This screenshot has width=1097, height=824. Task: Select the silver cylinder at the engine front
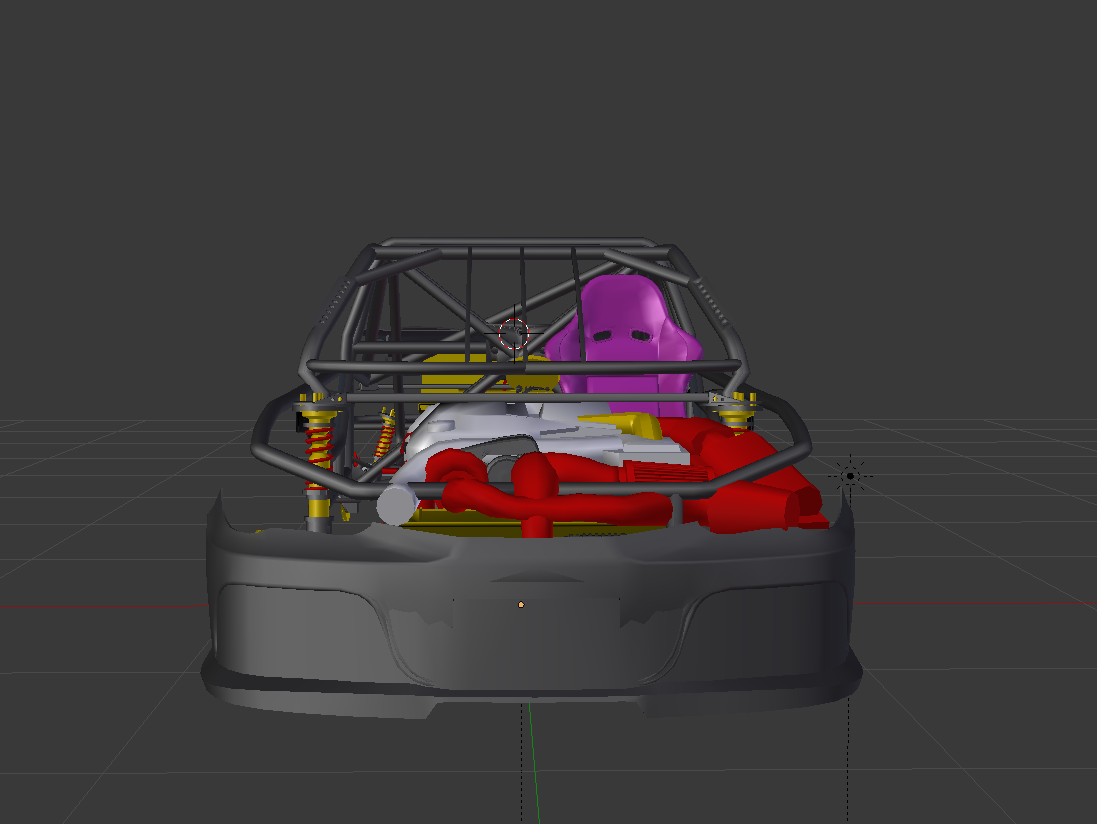click(x=397, y=503)
